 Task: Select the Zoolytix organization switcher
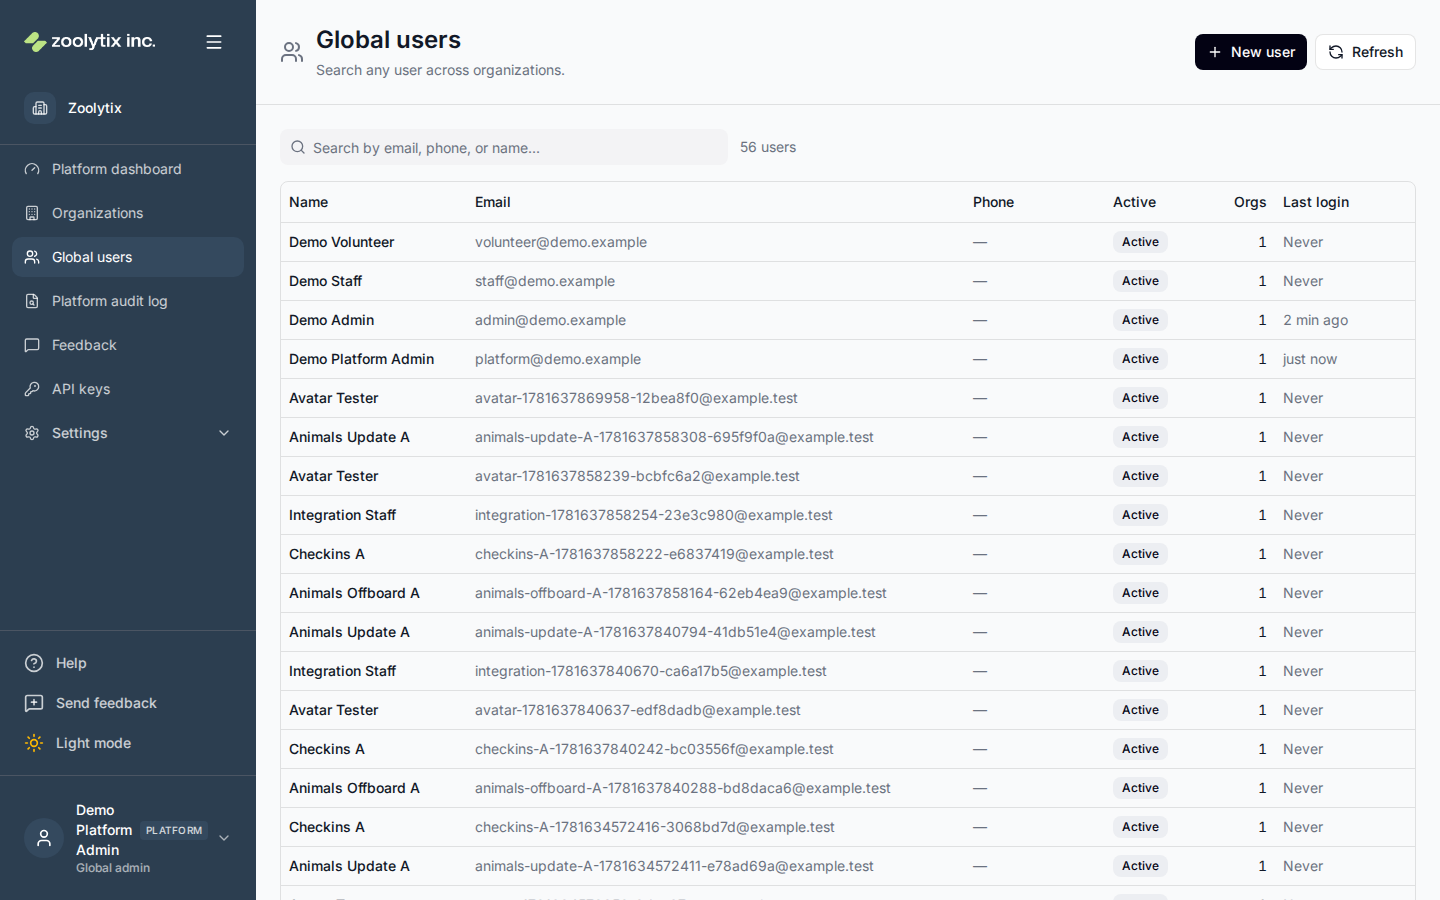click(x=128, y=108)
